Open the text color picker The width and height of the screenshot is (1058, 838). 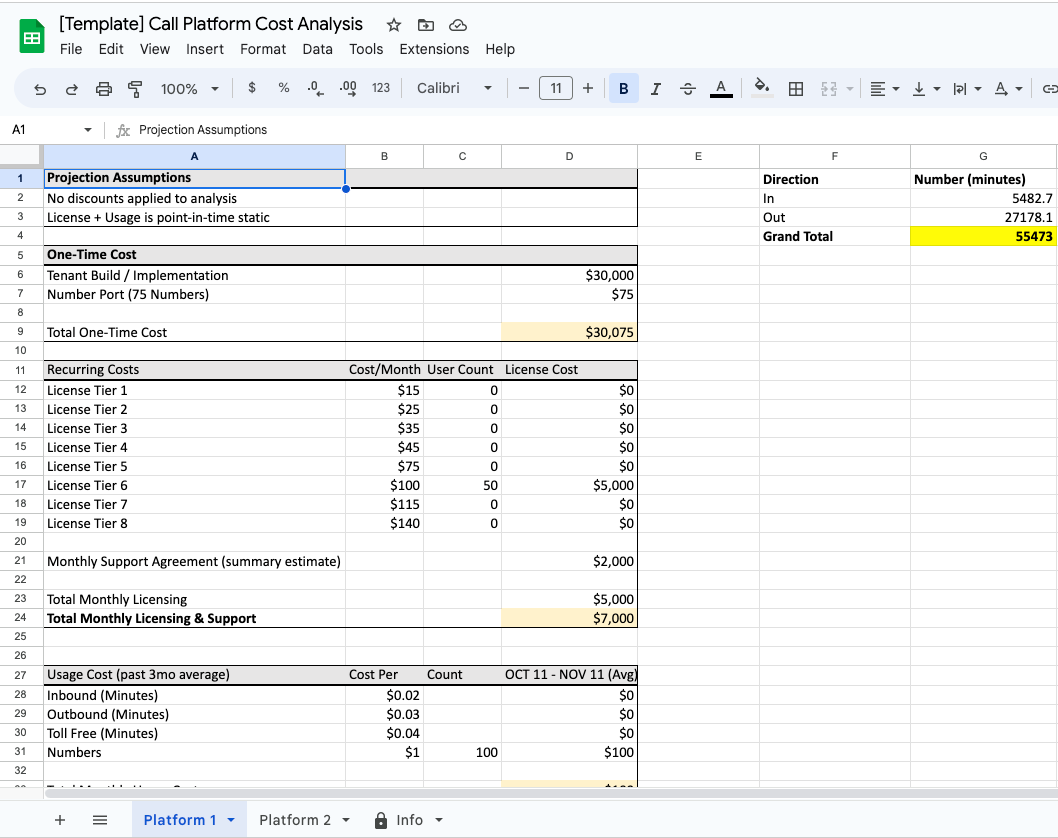coord(721,88)
